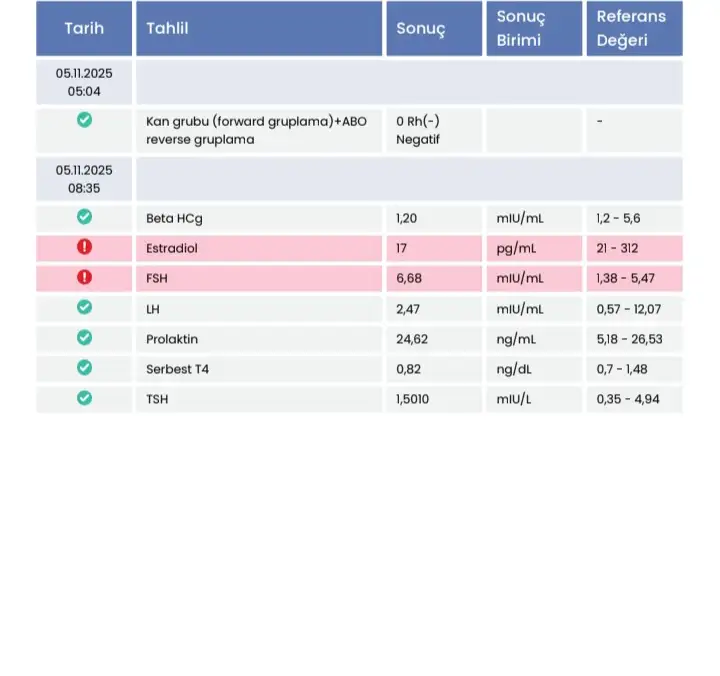The image size is (720, 676).
Task: Click the Sonuç column header
Action: coord(421,28)
